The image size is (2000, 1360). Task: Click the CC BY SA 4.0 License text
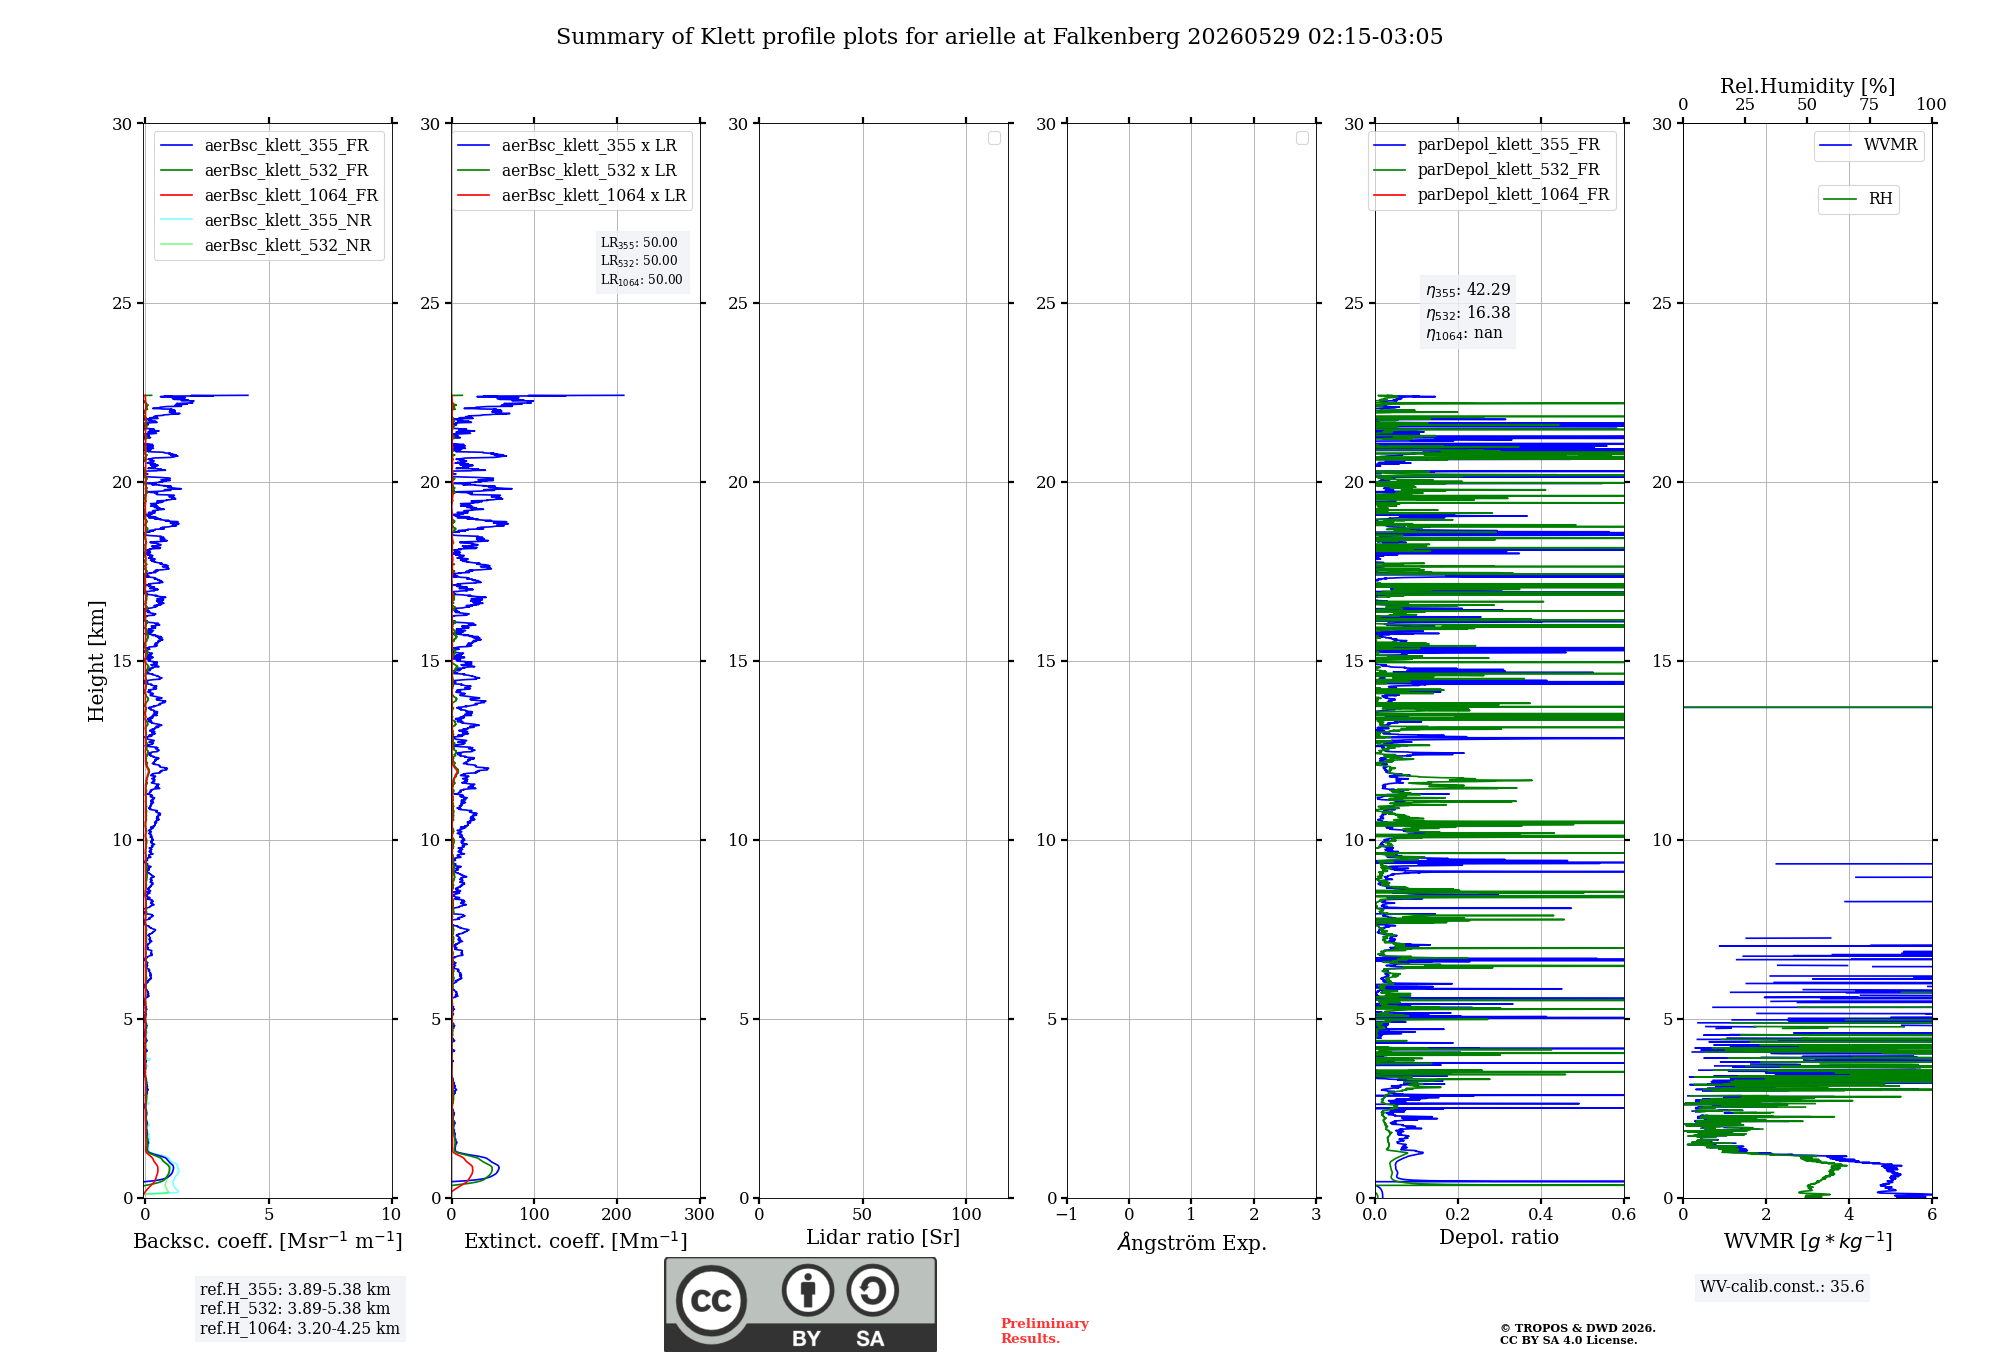click(1569, 1340)
